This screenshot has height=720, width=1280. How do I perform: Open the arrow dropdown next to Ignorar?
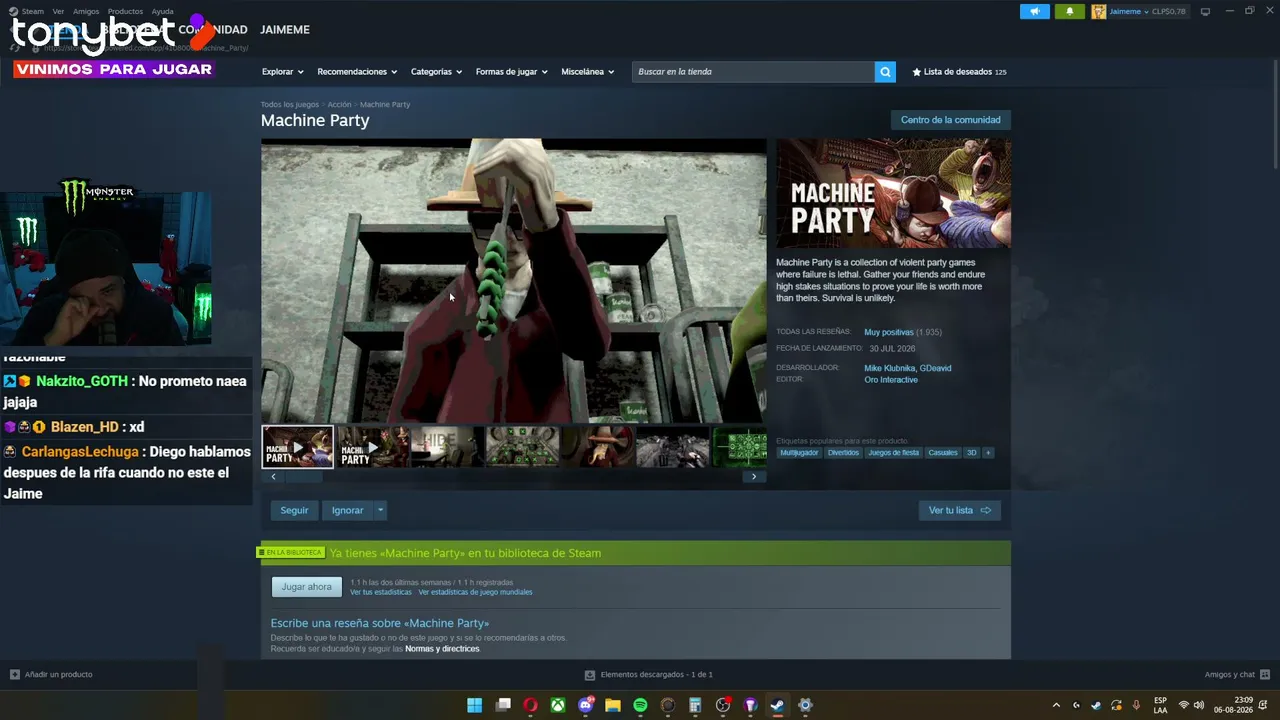point(380,510)
